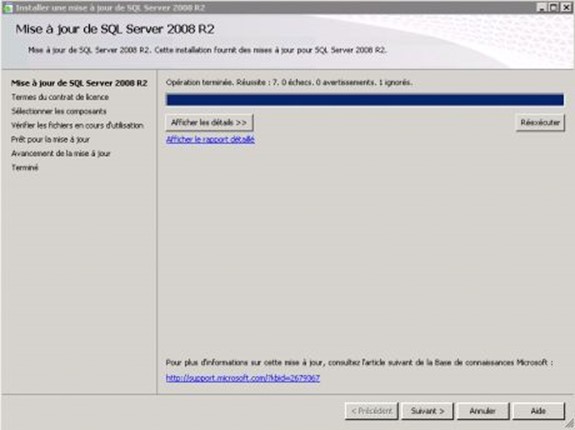
Task: Select Vérifier les fichiers en cours d'utilisation step
Action: coord(77,125)
